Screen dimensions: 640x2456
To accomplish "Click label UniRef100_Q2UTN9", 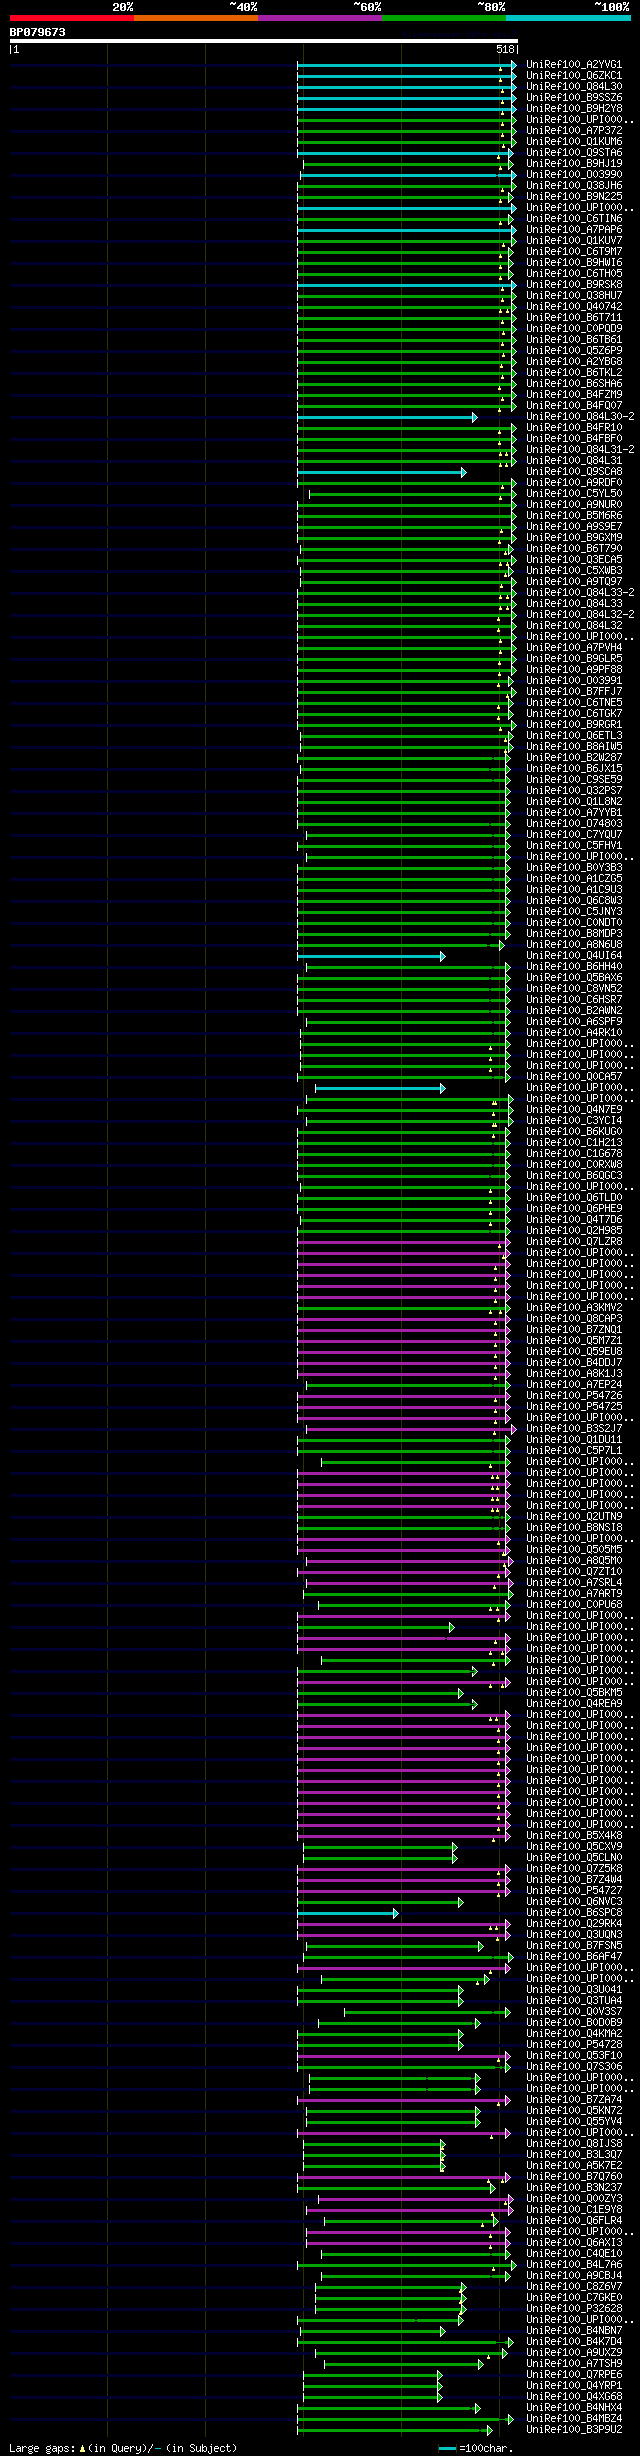I will pyautogui.click(x=574, y=1517).
